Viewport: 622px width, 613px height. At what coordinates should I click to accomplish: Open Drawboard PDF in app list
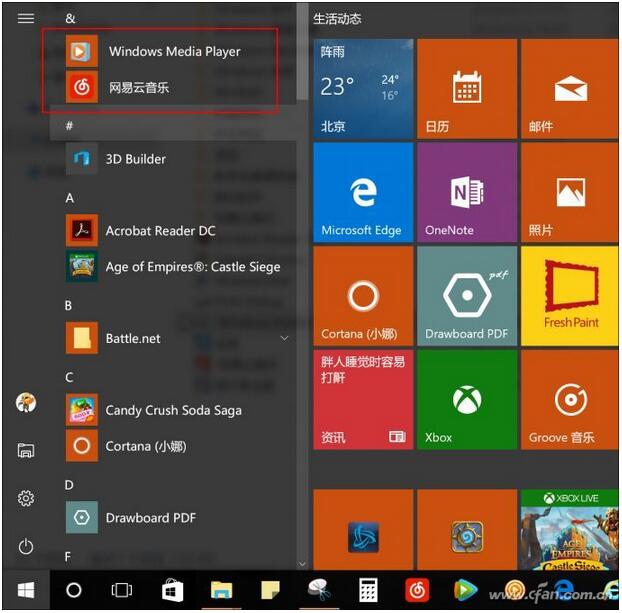pos(150,518)
